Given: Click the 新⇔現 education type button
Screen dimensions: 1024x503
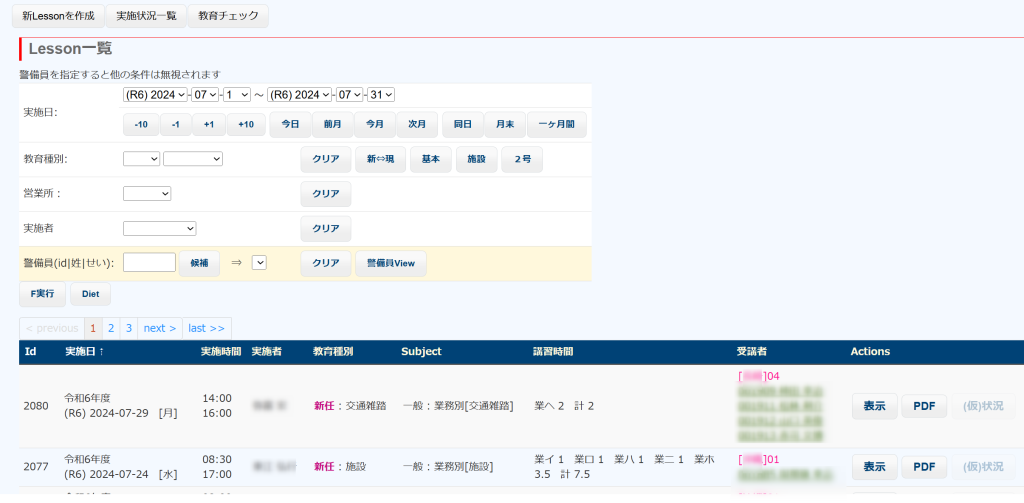Looking at the screenshot, I should coord(380,160).
